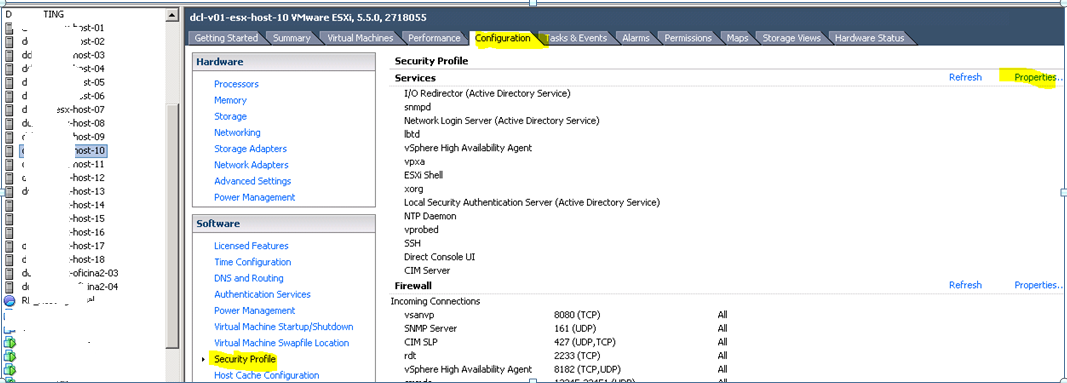1067x383 pixels.
Task: Click the server icon next to esx-host-07
Action: [10, 110]
